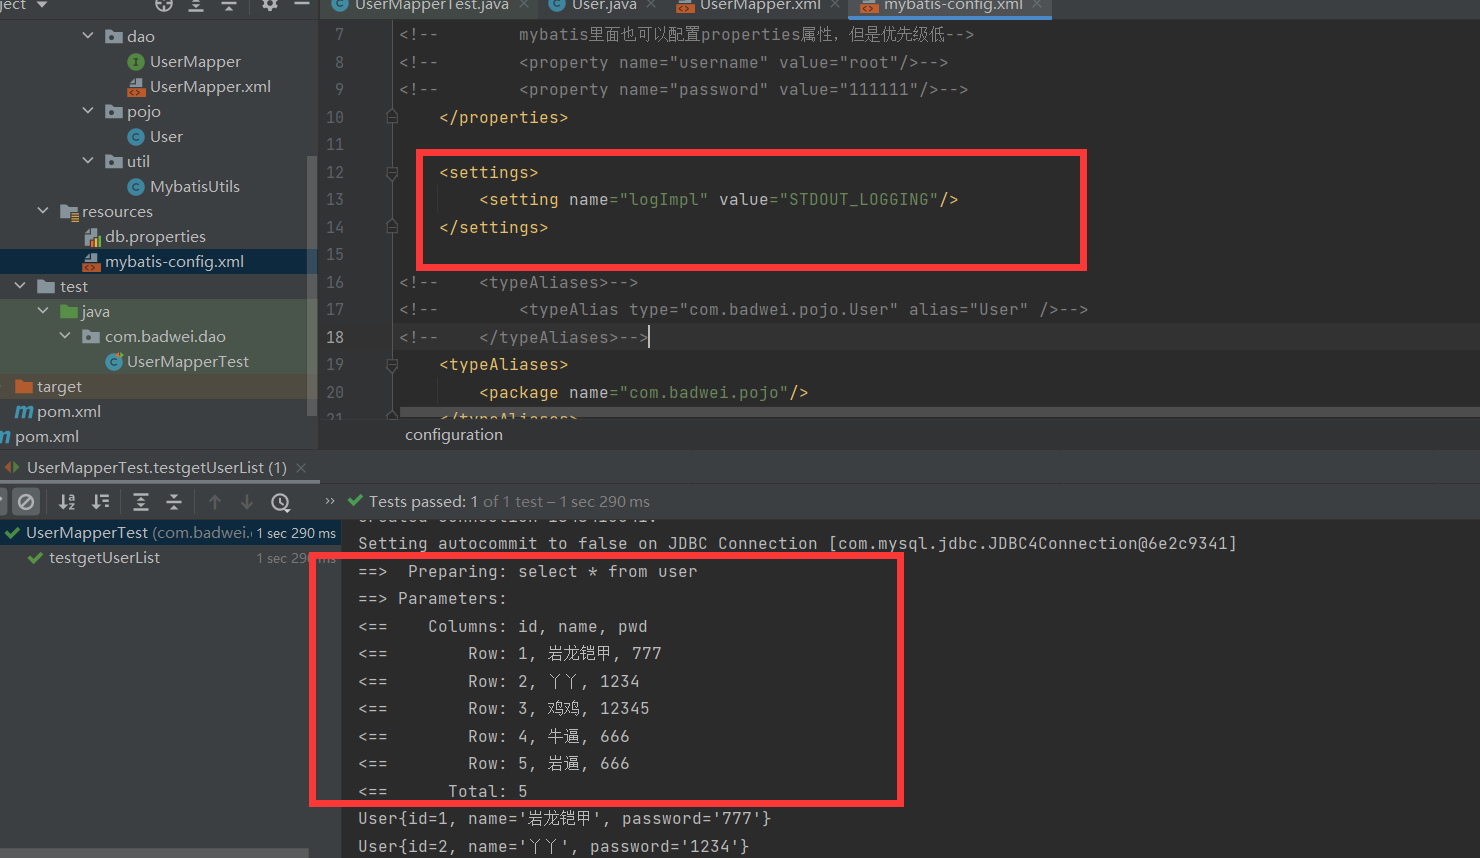Select testgetUserList test result
The image size is (1480, 858).
pos(104,558)
